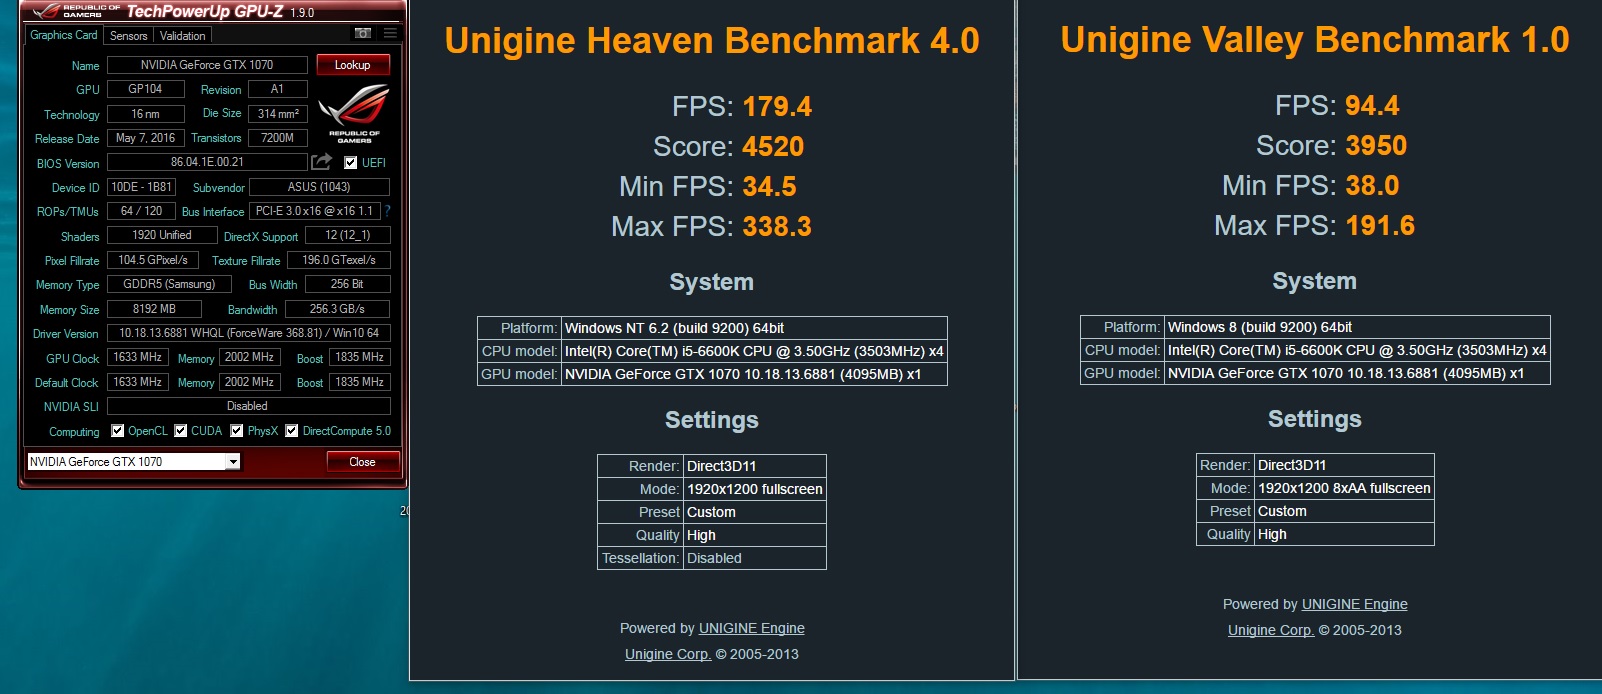Screen dimensions: 1602x694
Task: Click the Memory Type field
Action: (169, 284)
